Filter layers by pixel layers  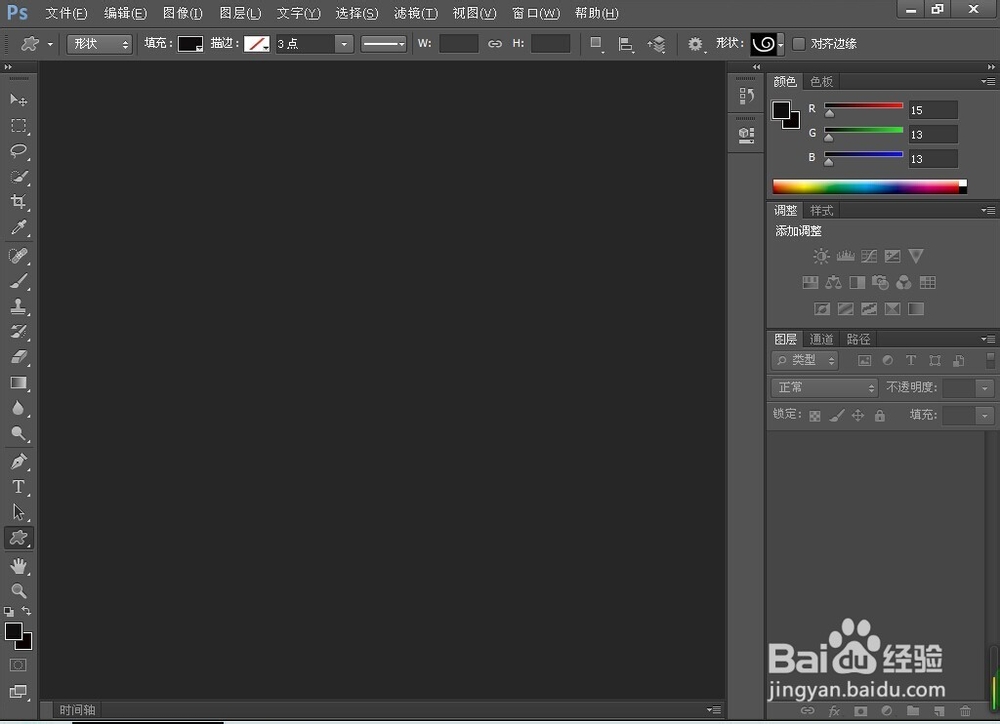pos(864,360)
